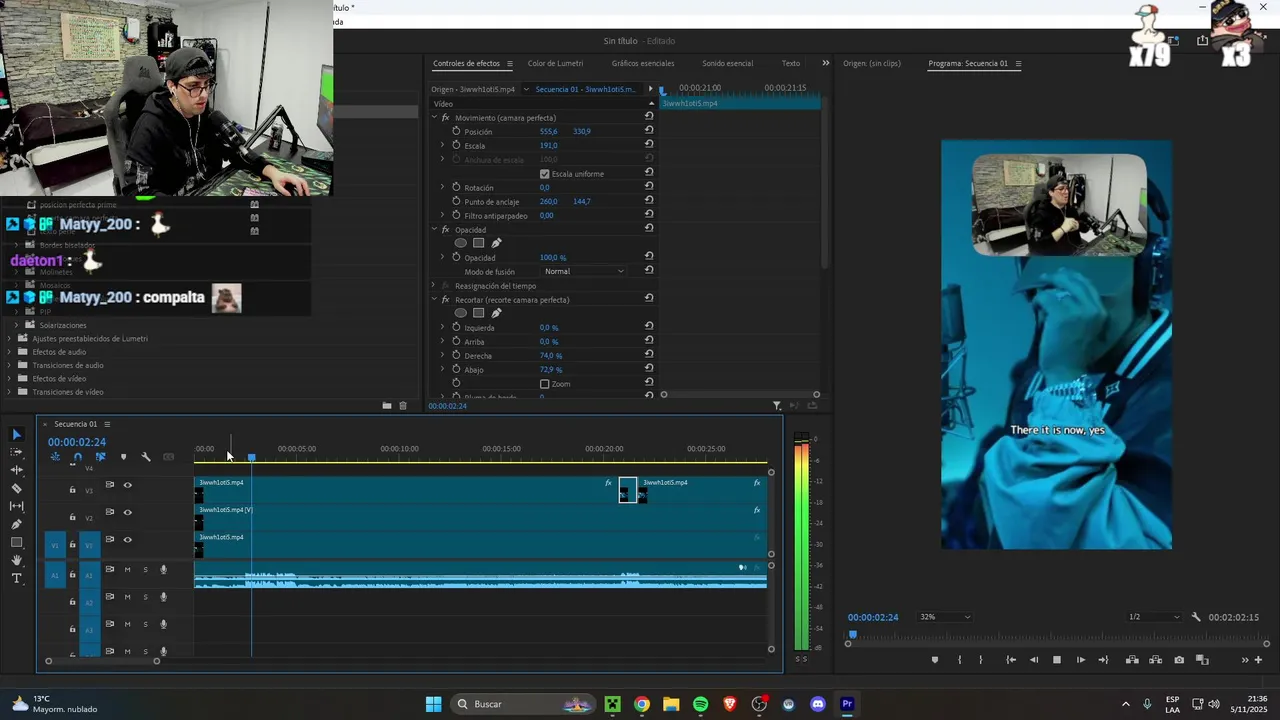1280x720 pixels.
Task: Select the Type tool
Action: click(16, 578)
